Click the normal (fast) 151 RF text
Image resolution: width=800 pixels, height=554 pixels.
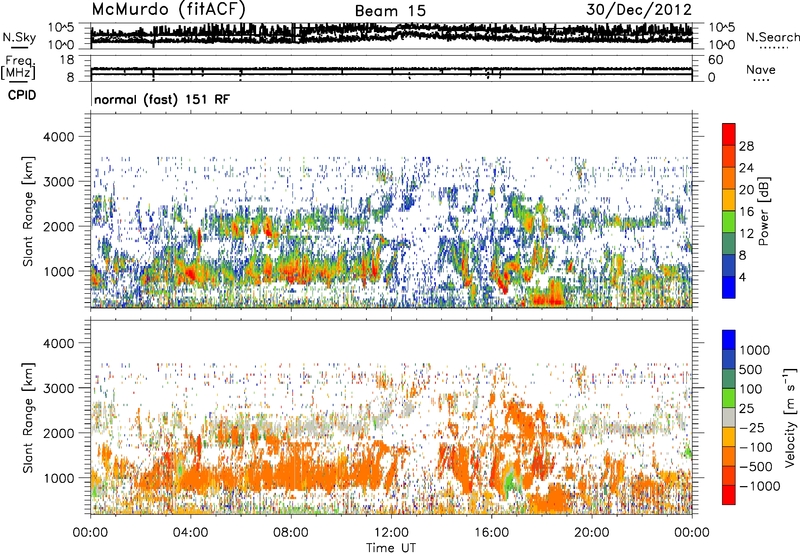pyautogui.click(x=162, y=99)
